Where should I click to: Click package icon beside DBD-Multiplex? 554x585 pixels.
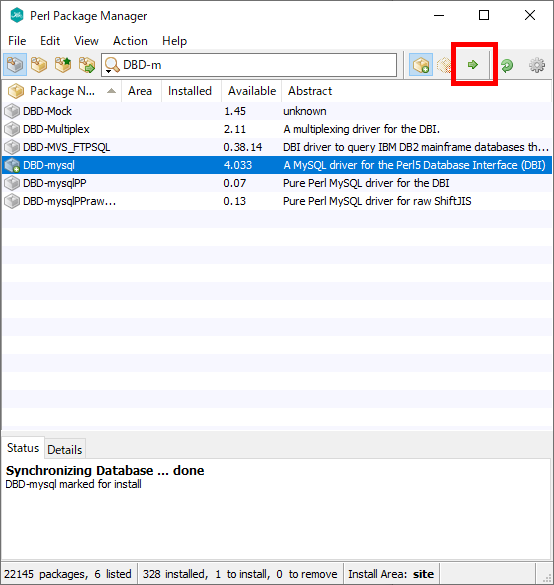click(x=12, y=129)
